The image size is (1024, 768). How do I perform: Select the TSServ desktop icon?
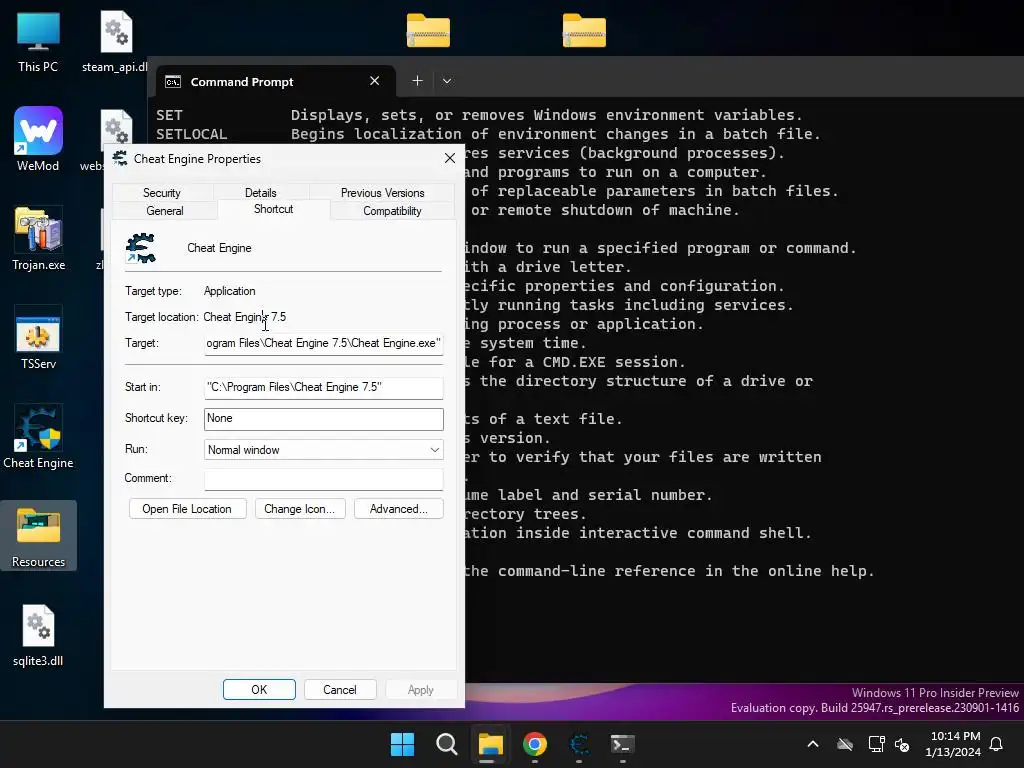tap(38, 338)
